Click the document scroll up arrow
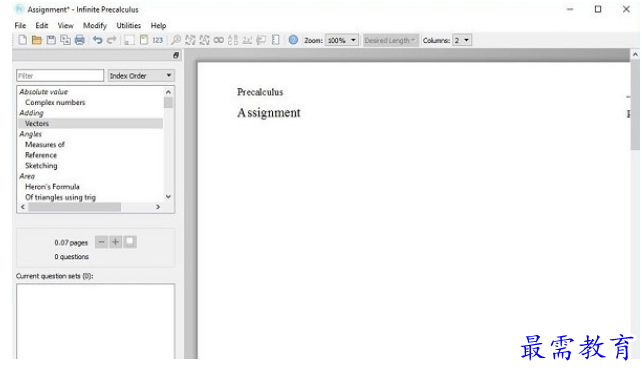Screen dimensions: 642x379 point(635,54)
